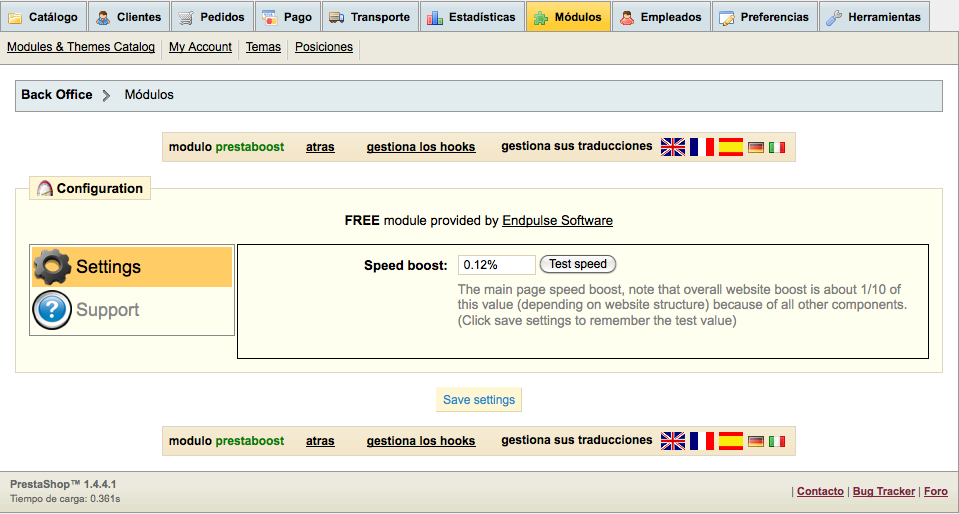Click the Catálogo folder icon

15,18
